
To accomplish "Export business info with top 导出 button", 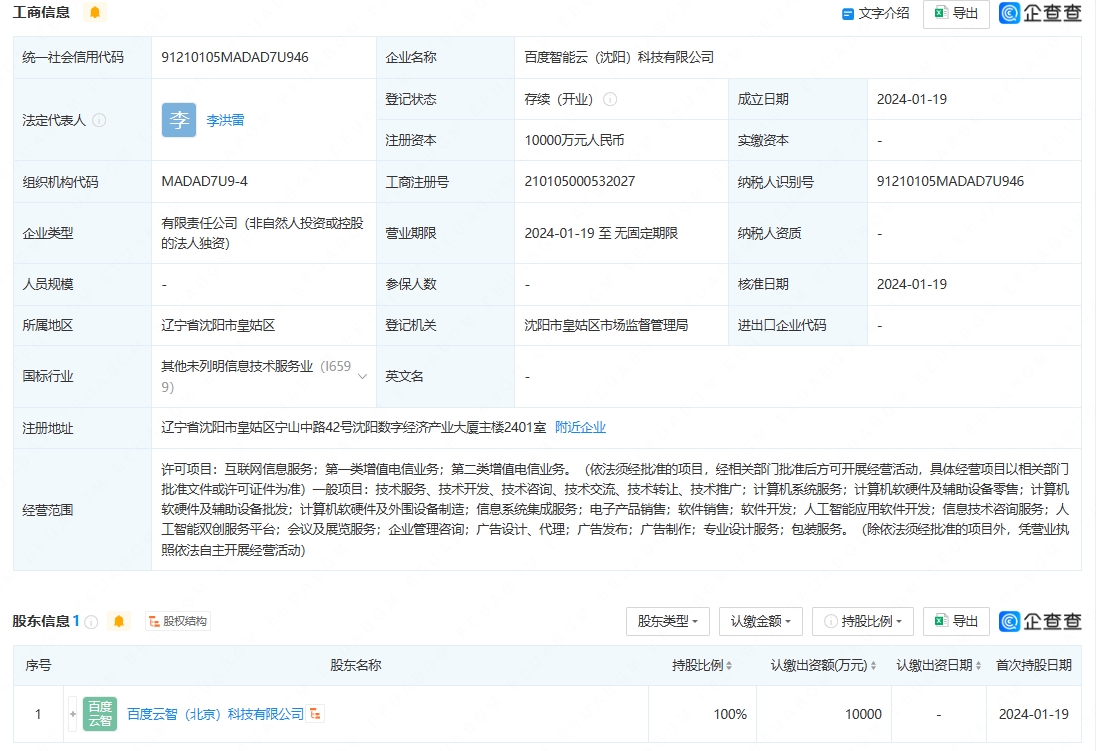I will pyautogui.click(x=956, y=13).
